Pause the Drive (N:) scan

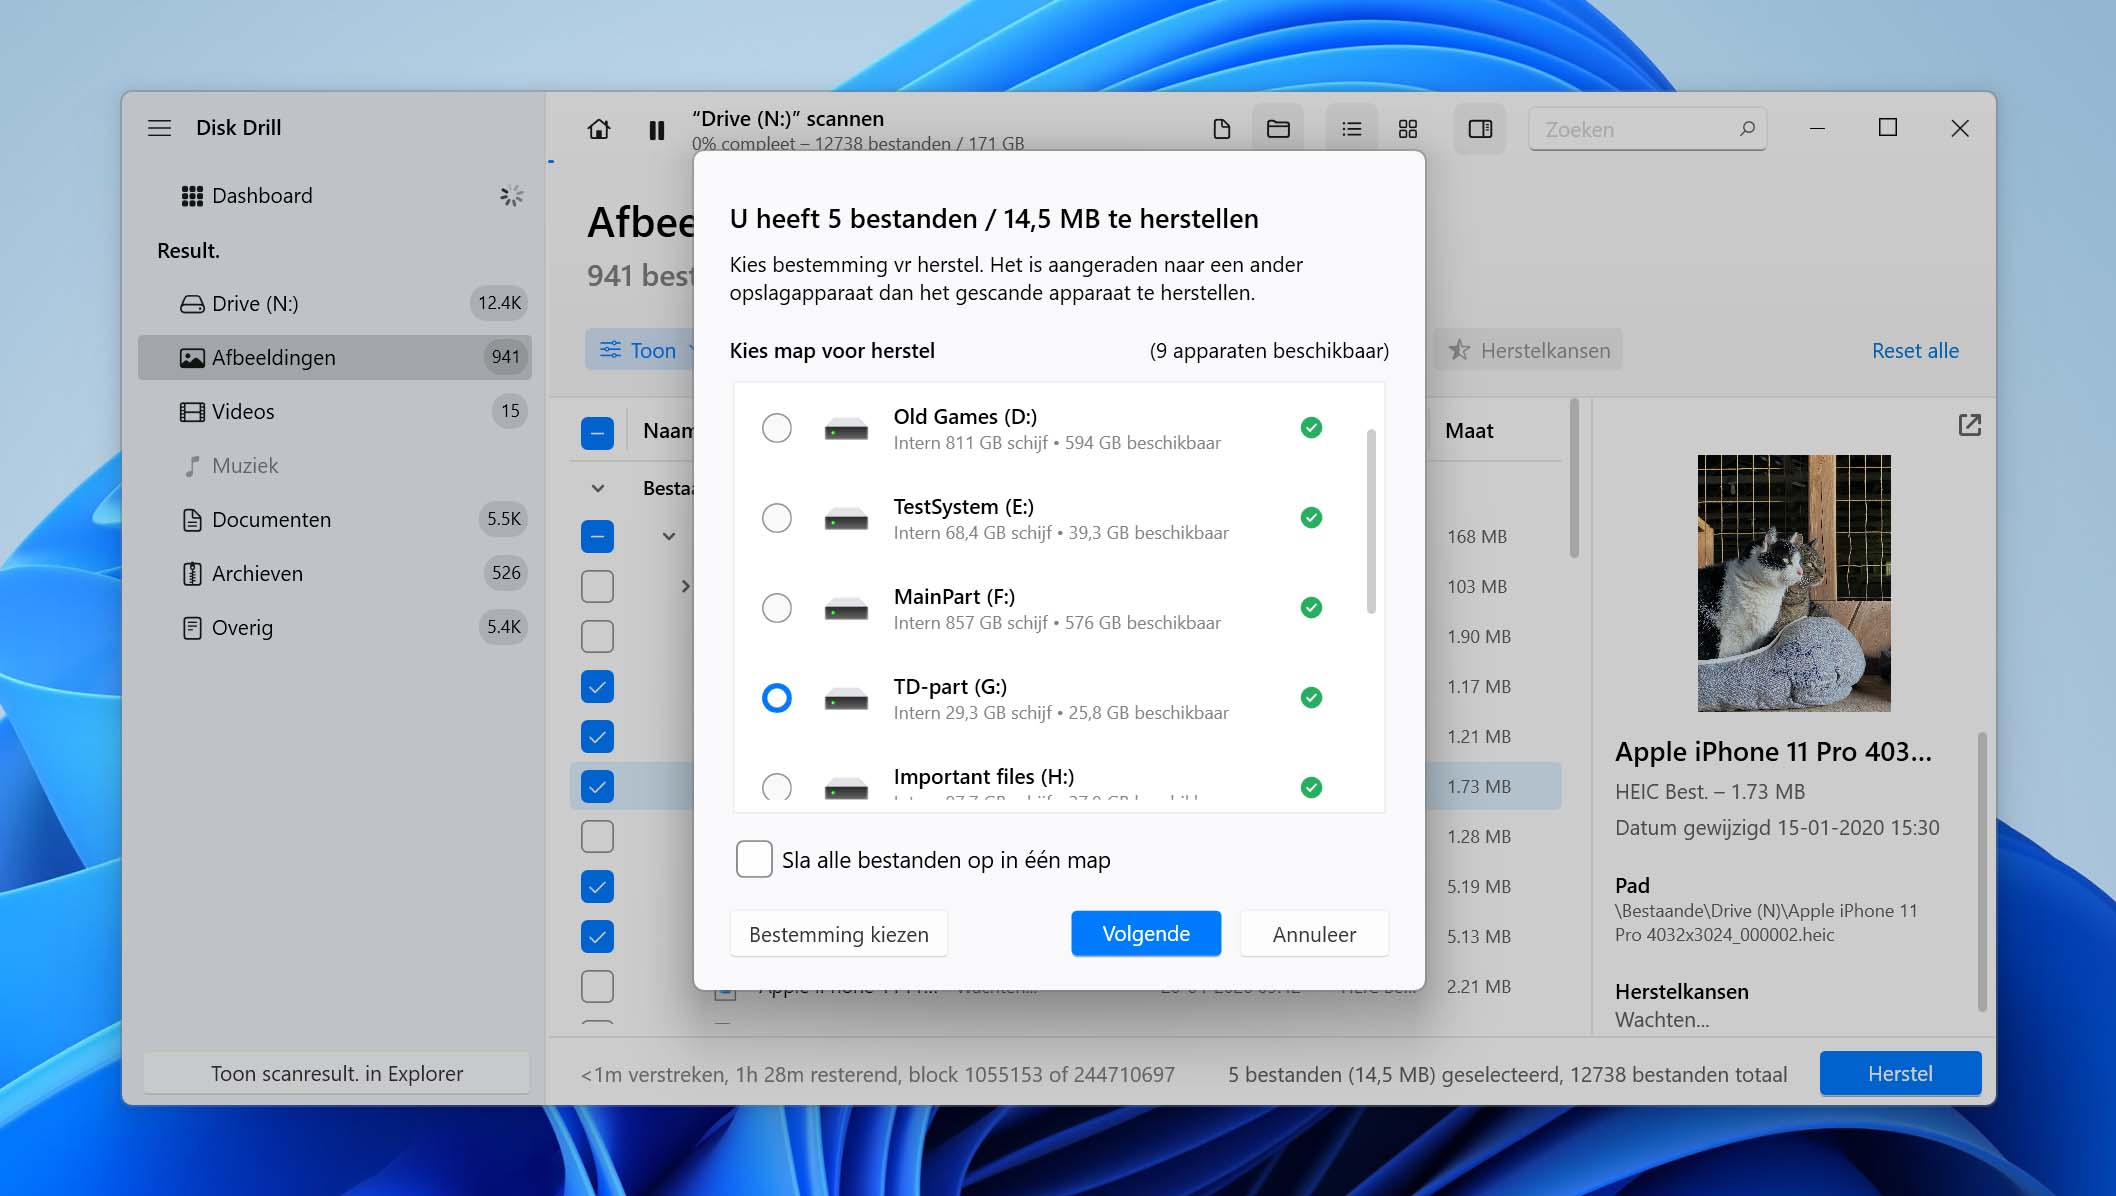point(656,130)
